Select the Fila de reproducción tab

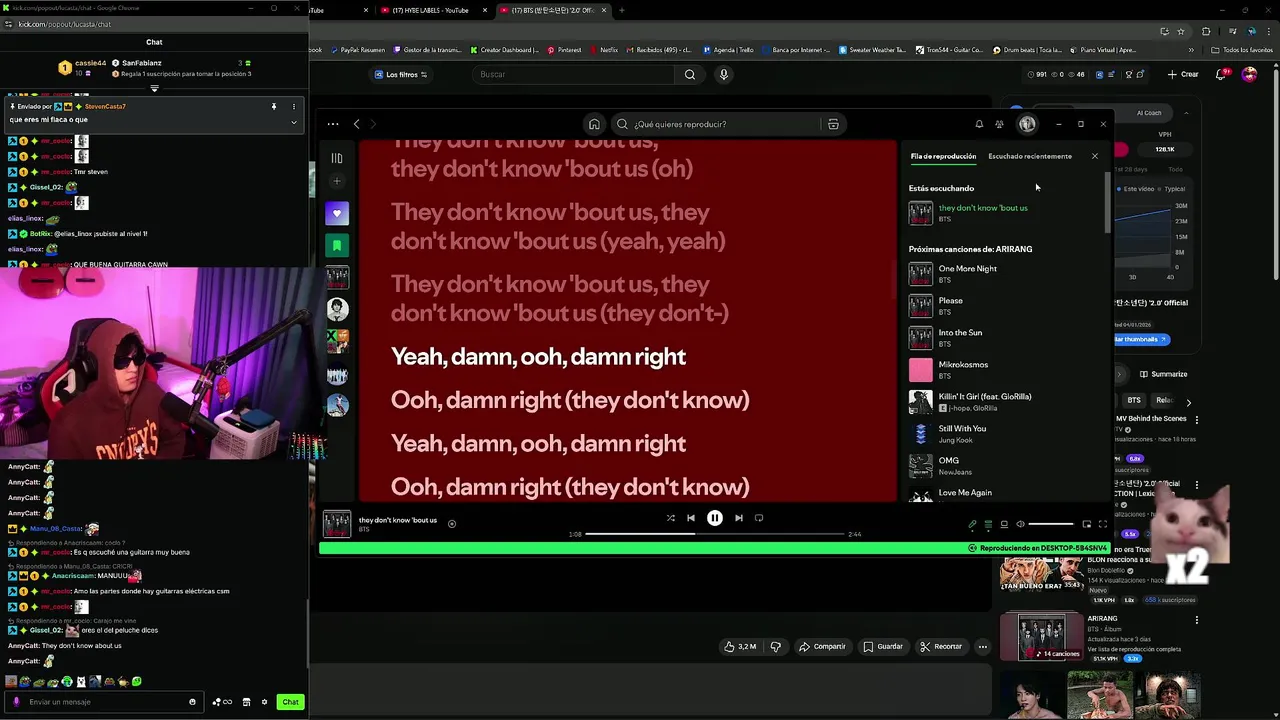(x=943, y=156)
